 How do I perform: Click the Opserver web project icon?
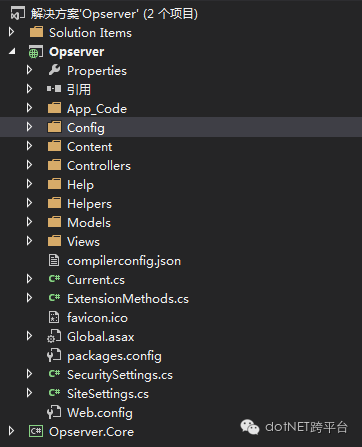(36, 52)
